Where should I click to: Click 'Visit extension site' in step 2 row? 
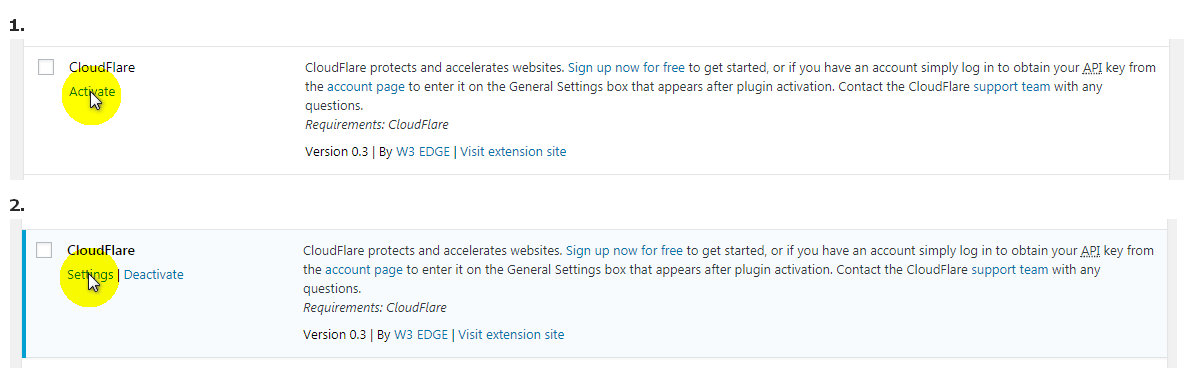[512, 335]
